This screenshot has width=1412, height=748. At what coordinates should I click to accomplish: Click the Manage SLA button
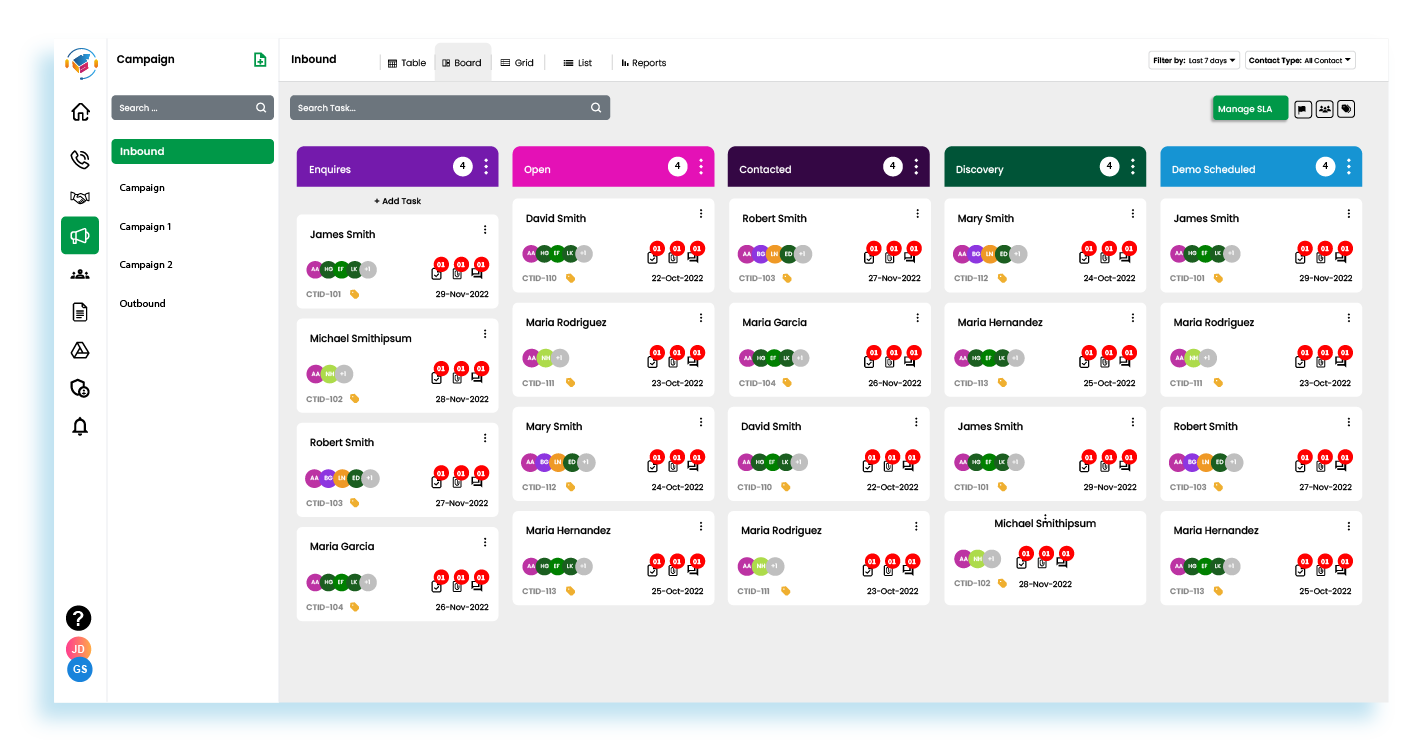1249,108
